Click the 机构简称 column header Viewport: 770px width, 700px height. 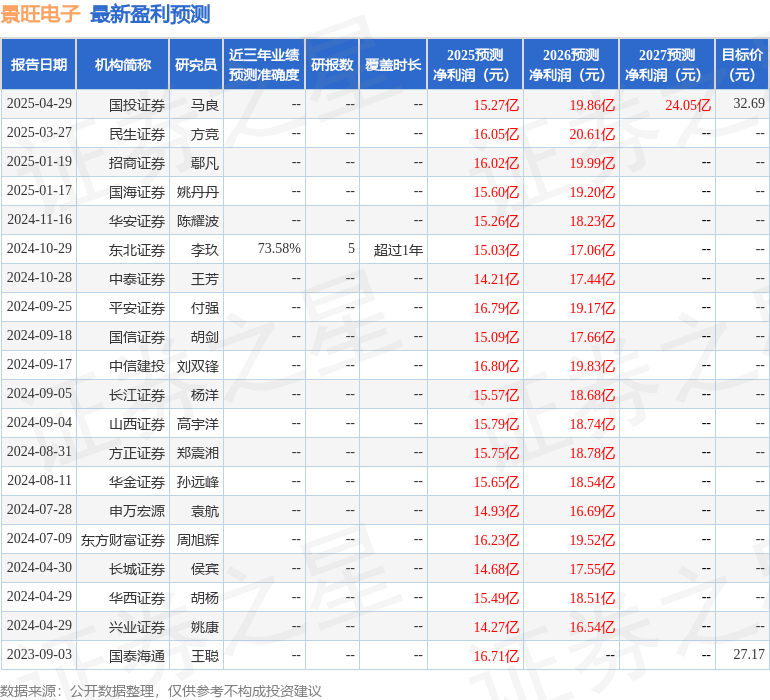pyautogui.click(x=123, y=65)
